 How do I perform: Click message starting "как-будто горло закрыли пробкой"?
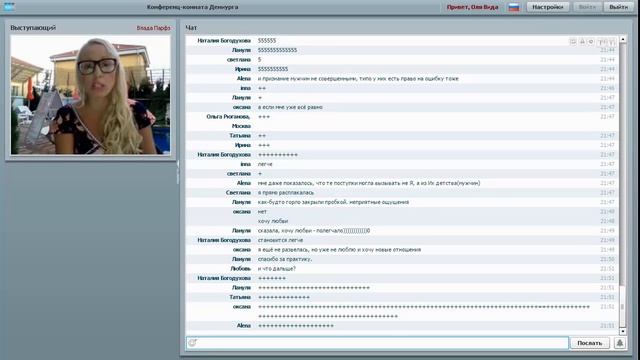point(333,202)
